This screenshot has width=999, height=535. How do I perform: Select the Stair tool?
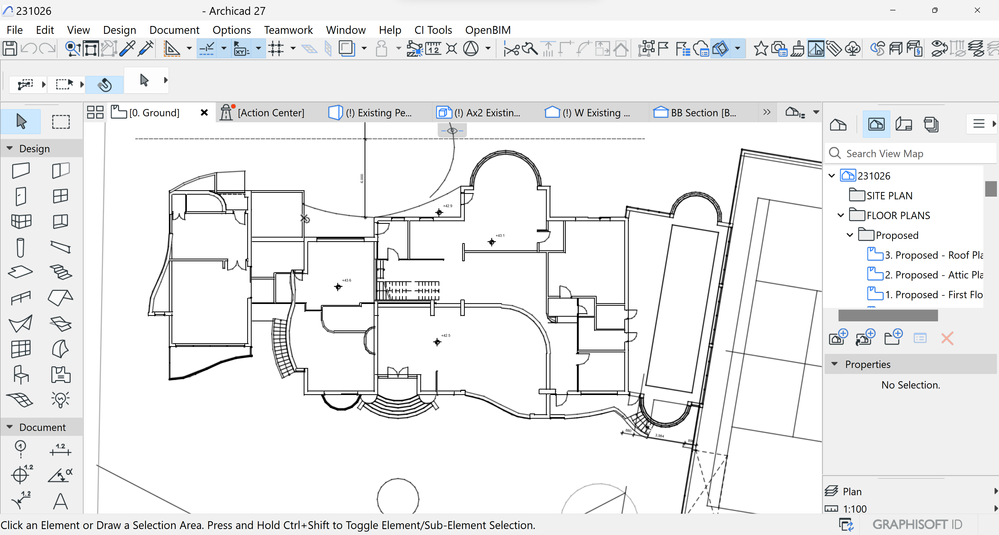(x=61, y=272)
